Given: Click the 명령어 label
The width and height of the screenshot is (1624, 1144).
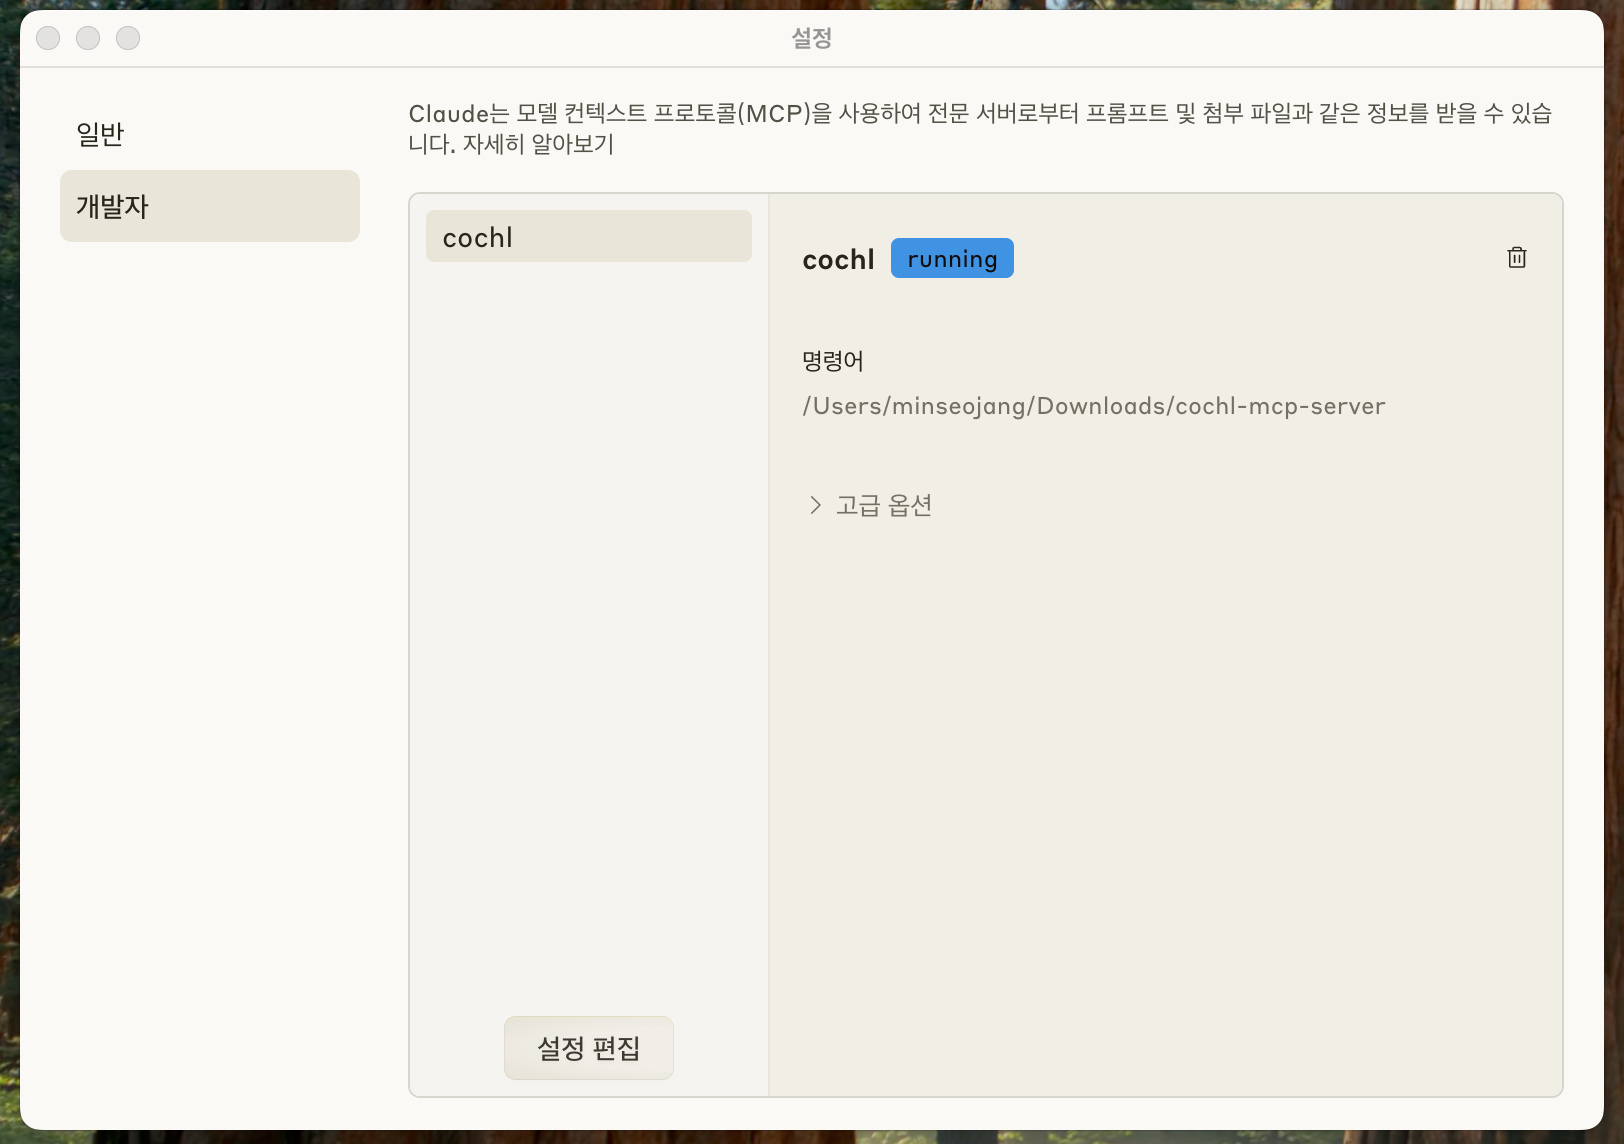Looking at the screenshot, I should [832, 361].
